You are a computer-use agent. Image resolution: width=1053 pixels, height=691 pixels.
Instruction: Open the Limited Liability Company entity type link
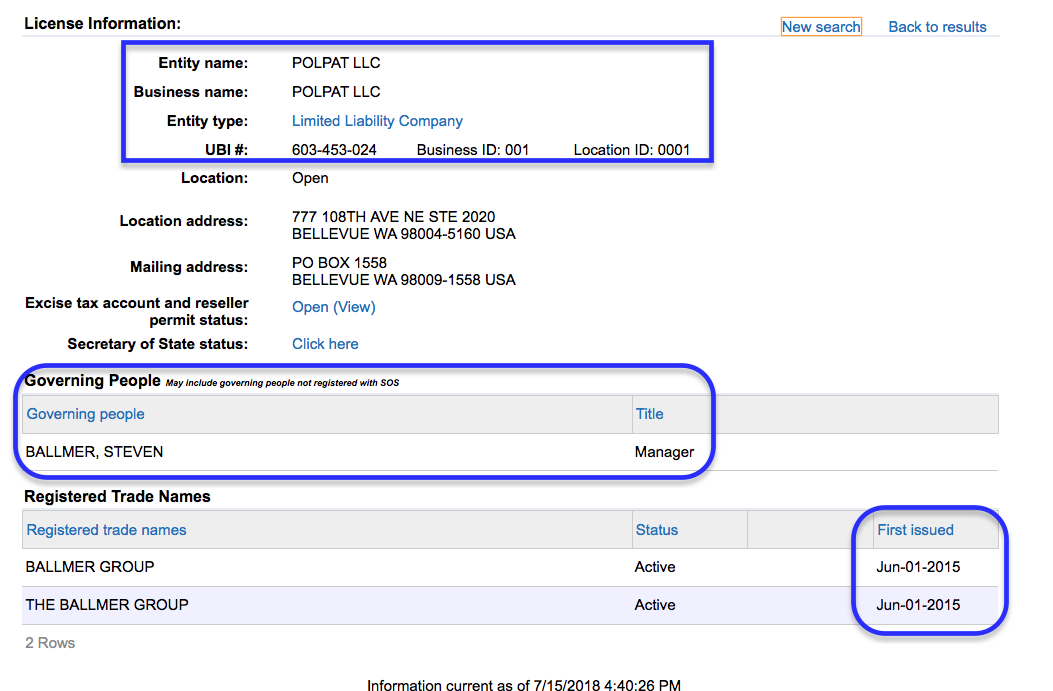pos(377,121)
